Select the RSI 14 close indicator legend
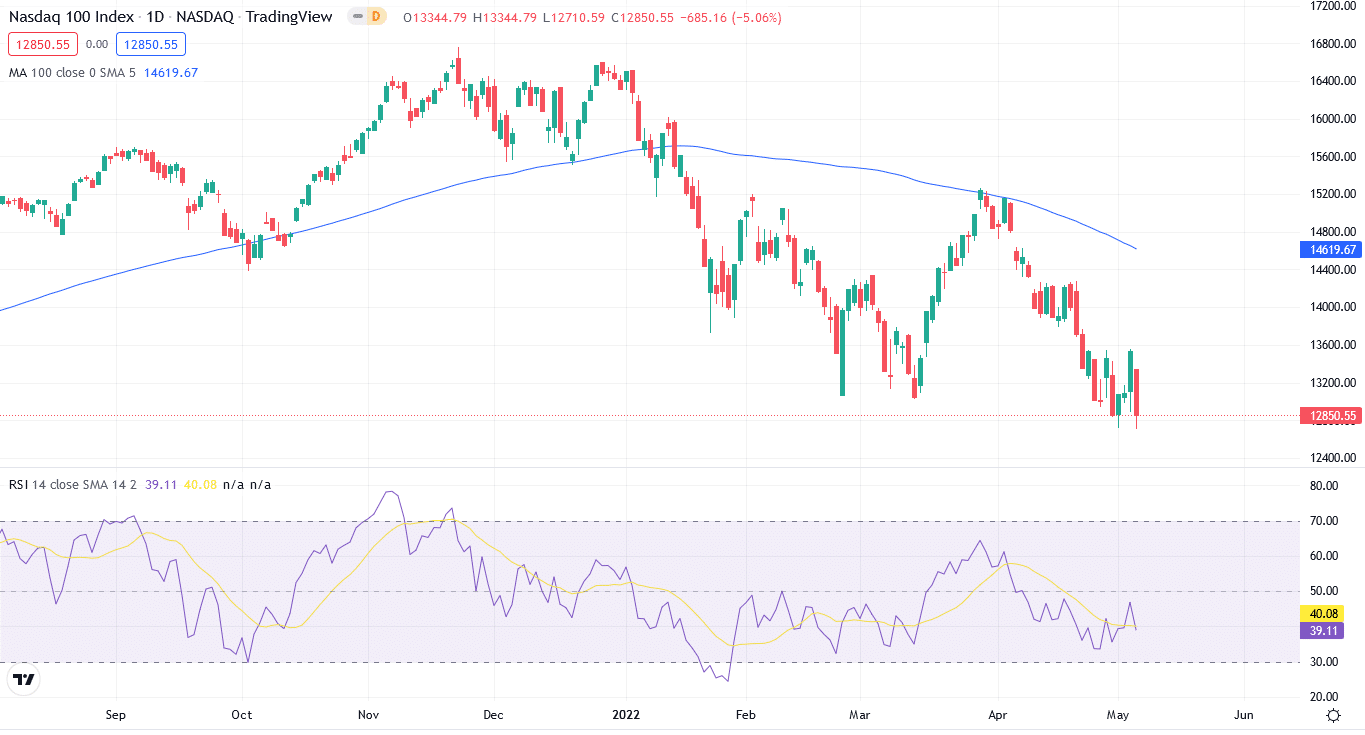Screen dimensions: 1365x735 click(73, 484)
